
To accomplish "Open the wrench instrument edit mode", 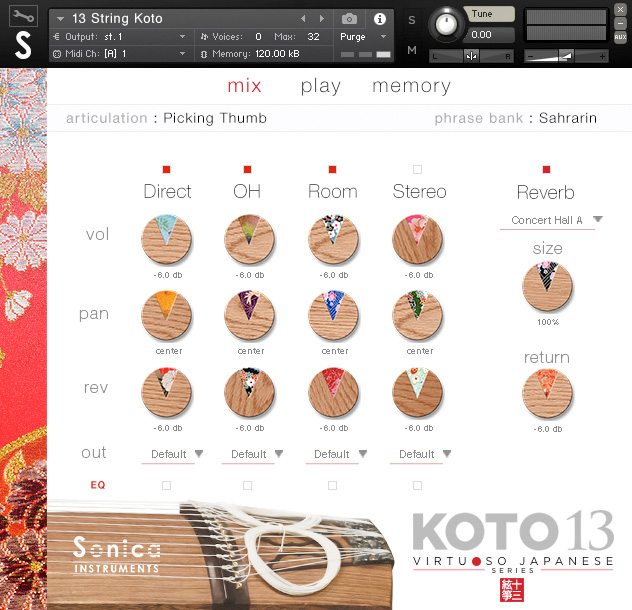I will (x=23, y=16).
